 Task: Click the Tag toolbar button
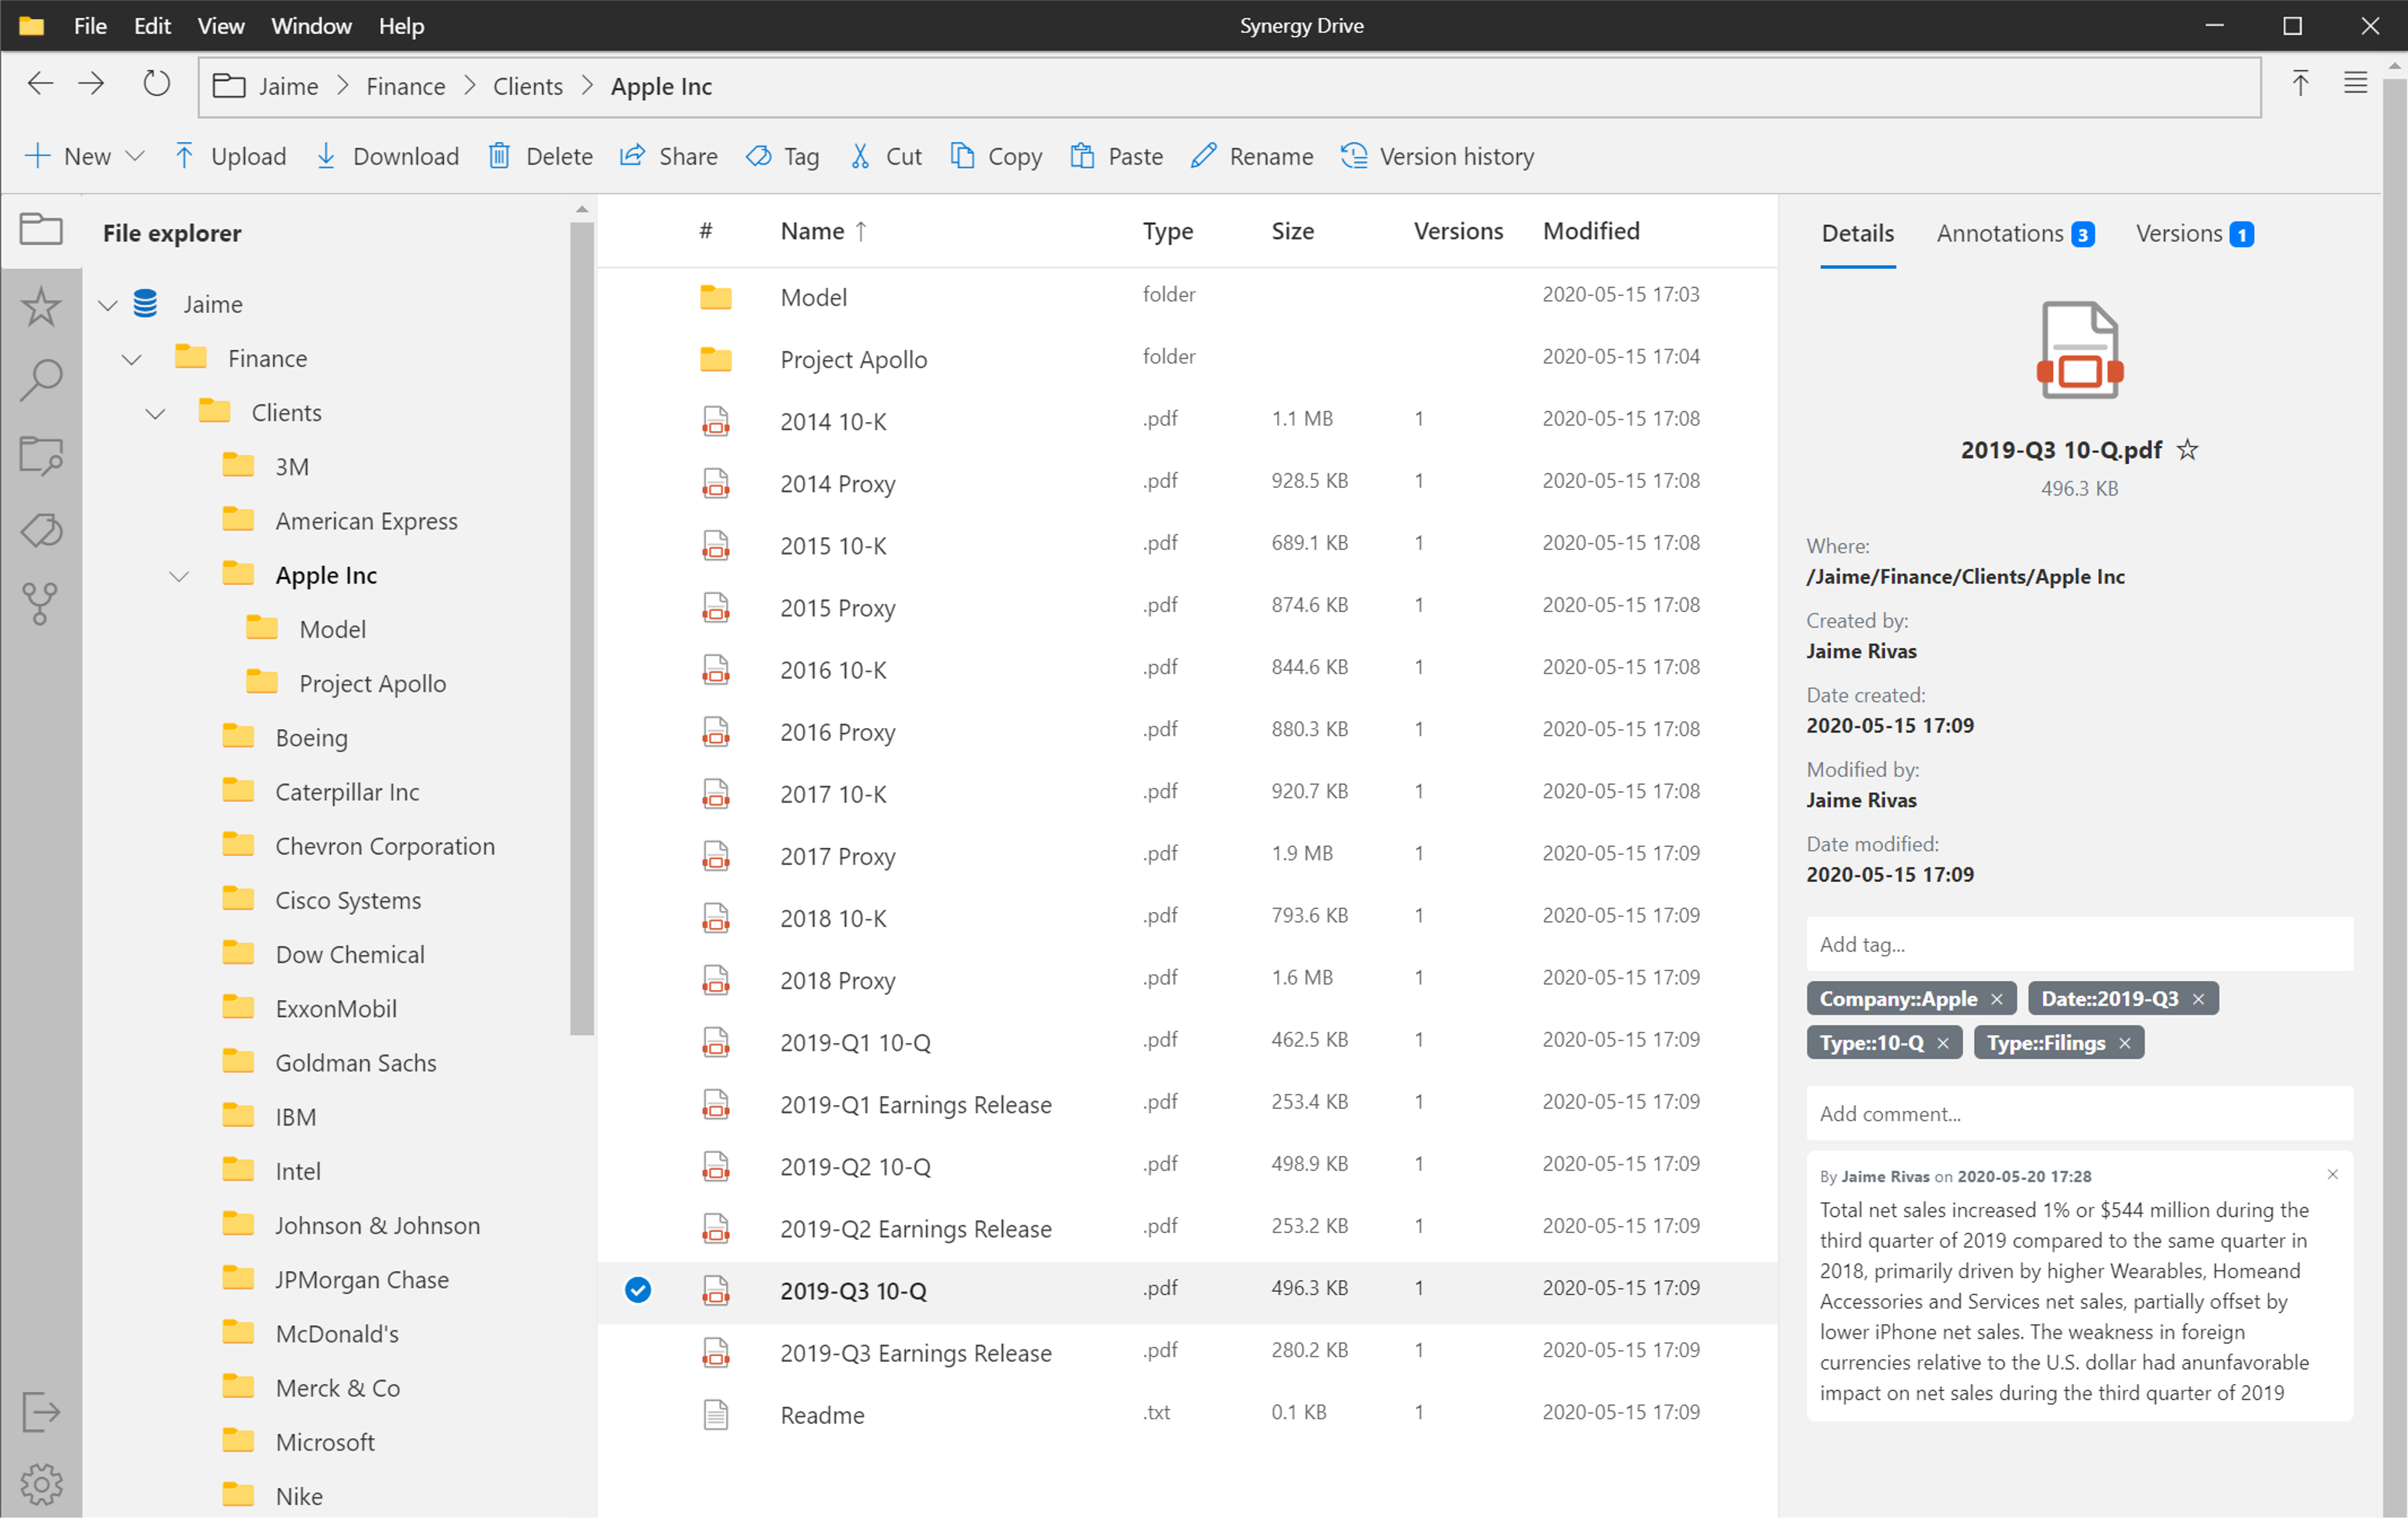coord(783,156)
